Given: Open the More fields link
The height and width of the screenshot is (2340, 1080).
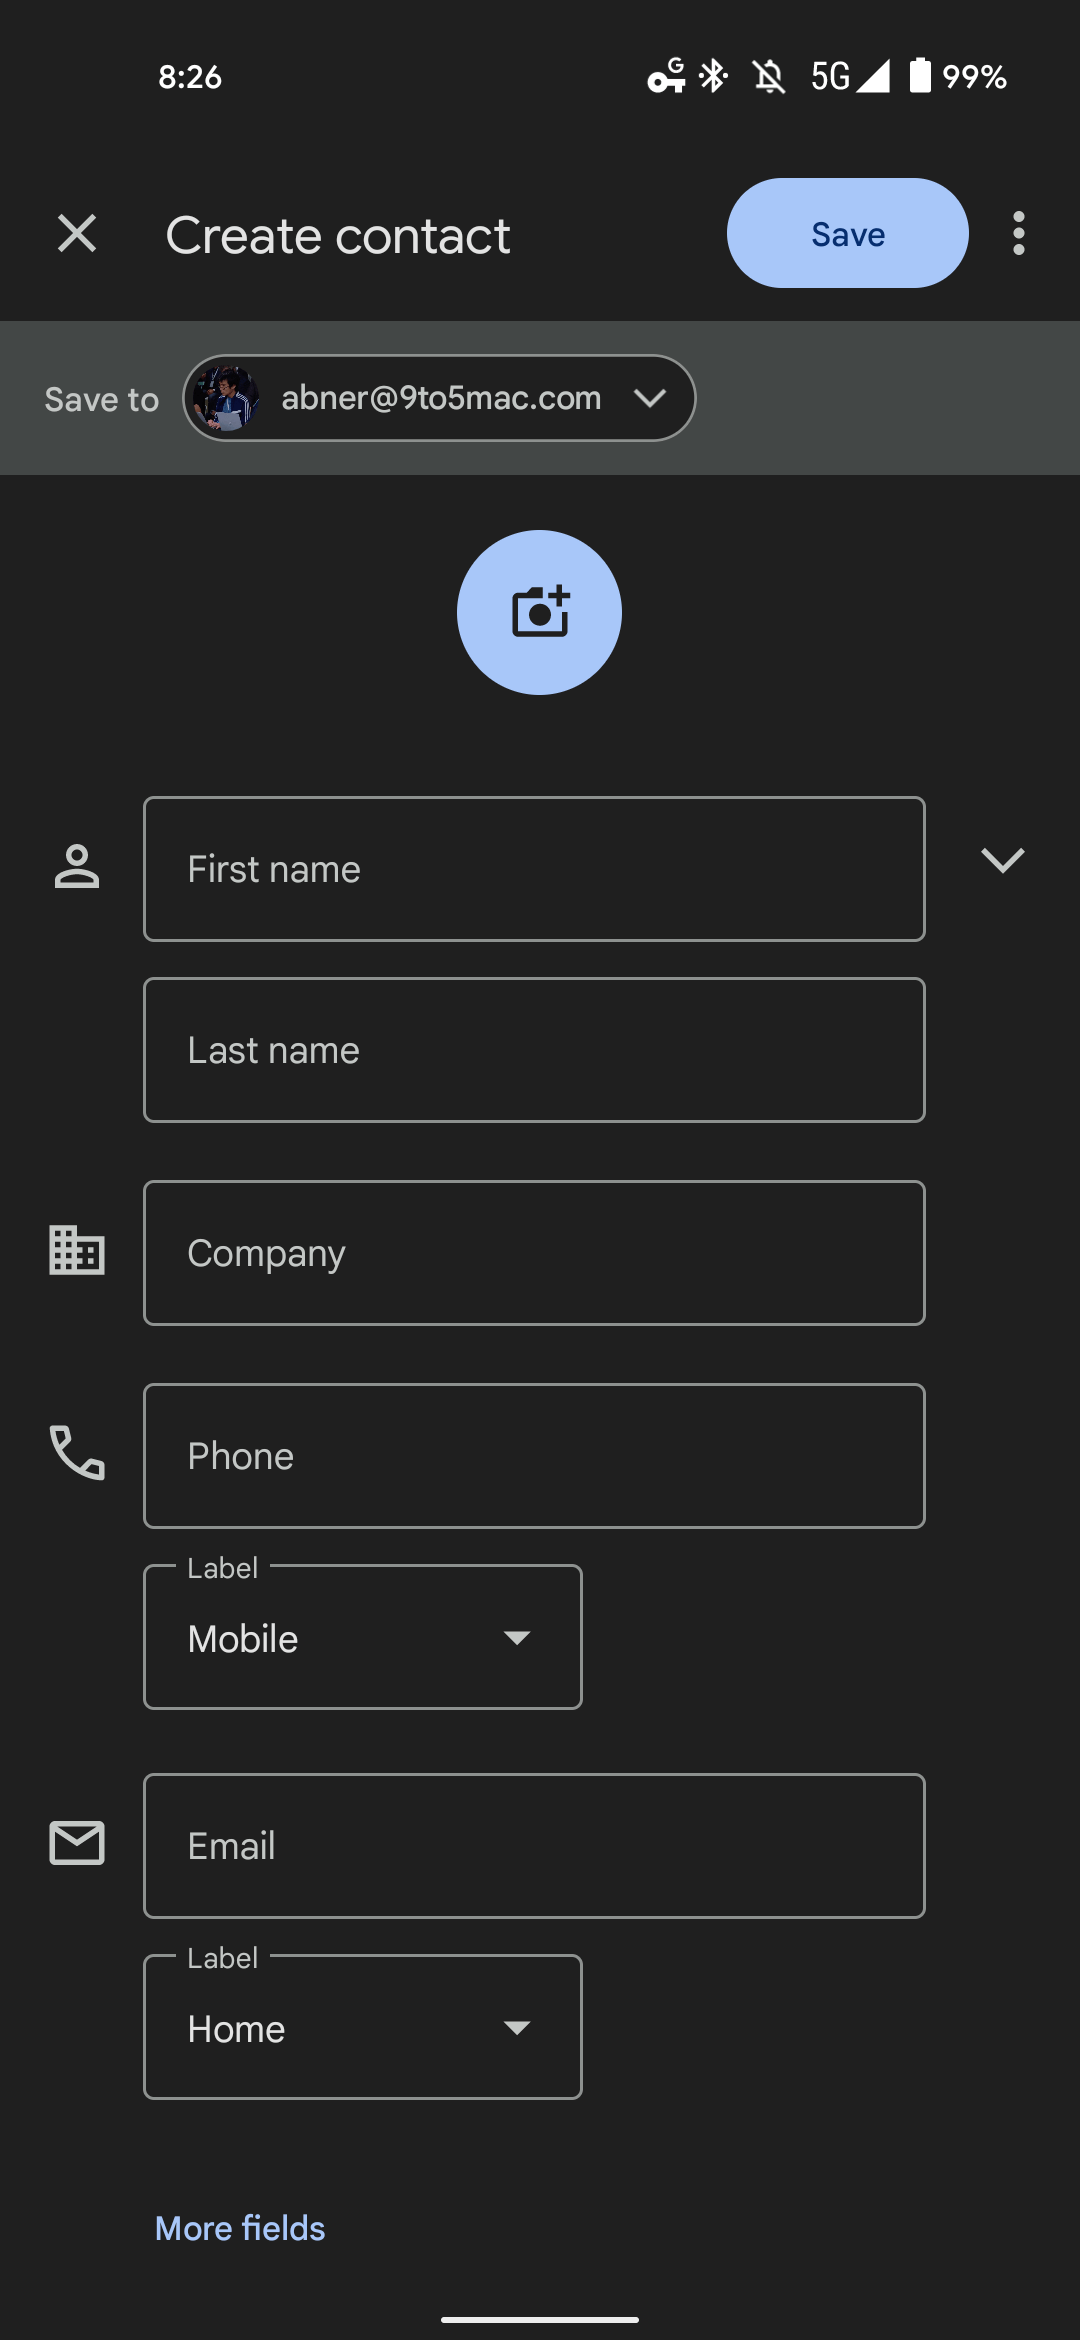Looking at the screenshot, I should point(240,2228).
